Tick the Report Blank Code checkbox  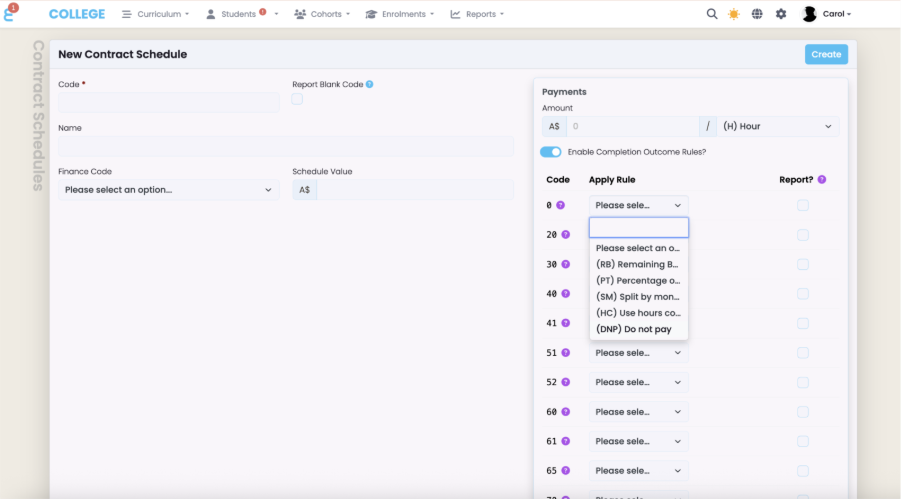tap(297, 99)
